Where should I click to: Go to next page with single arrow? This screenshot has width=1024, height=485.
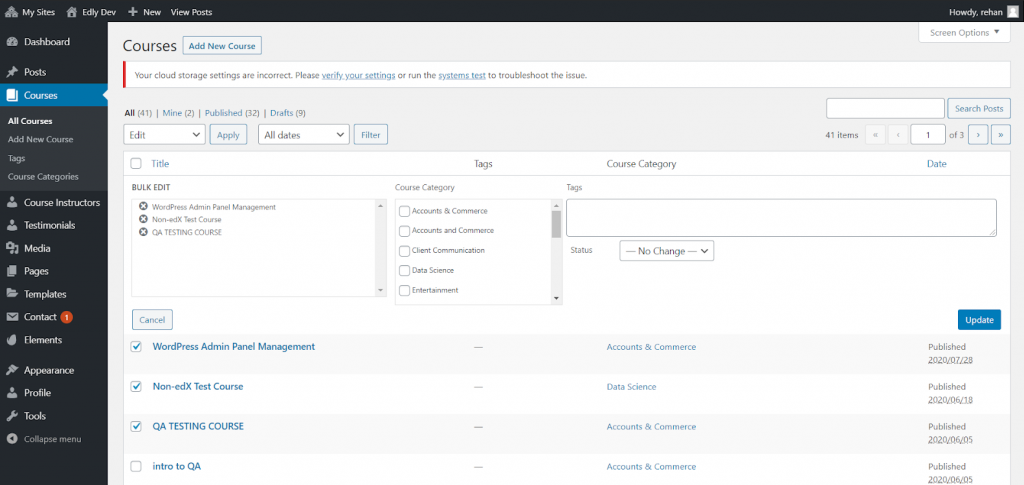pos(978,134)
